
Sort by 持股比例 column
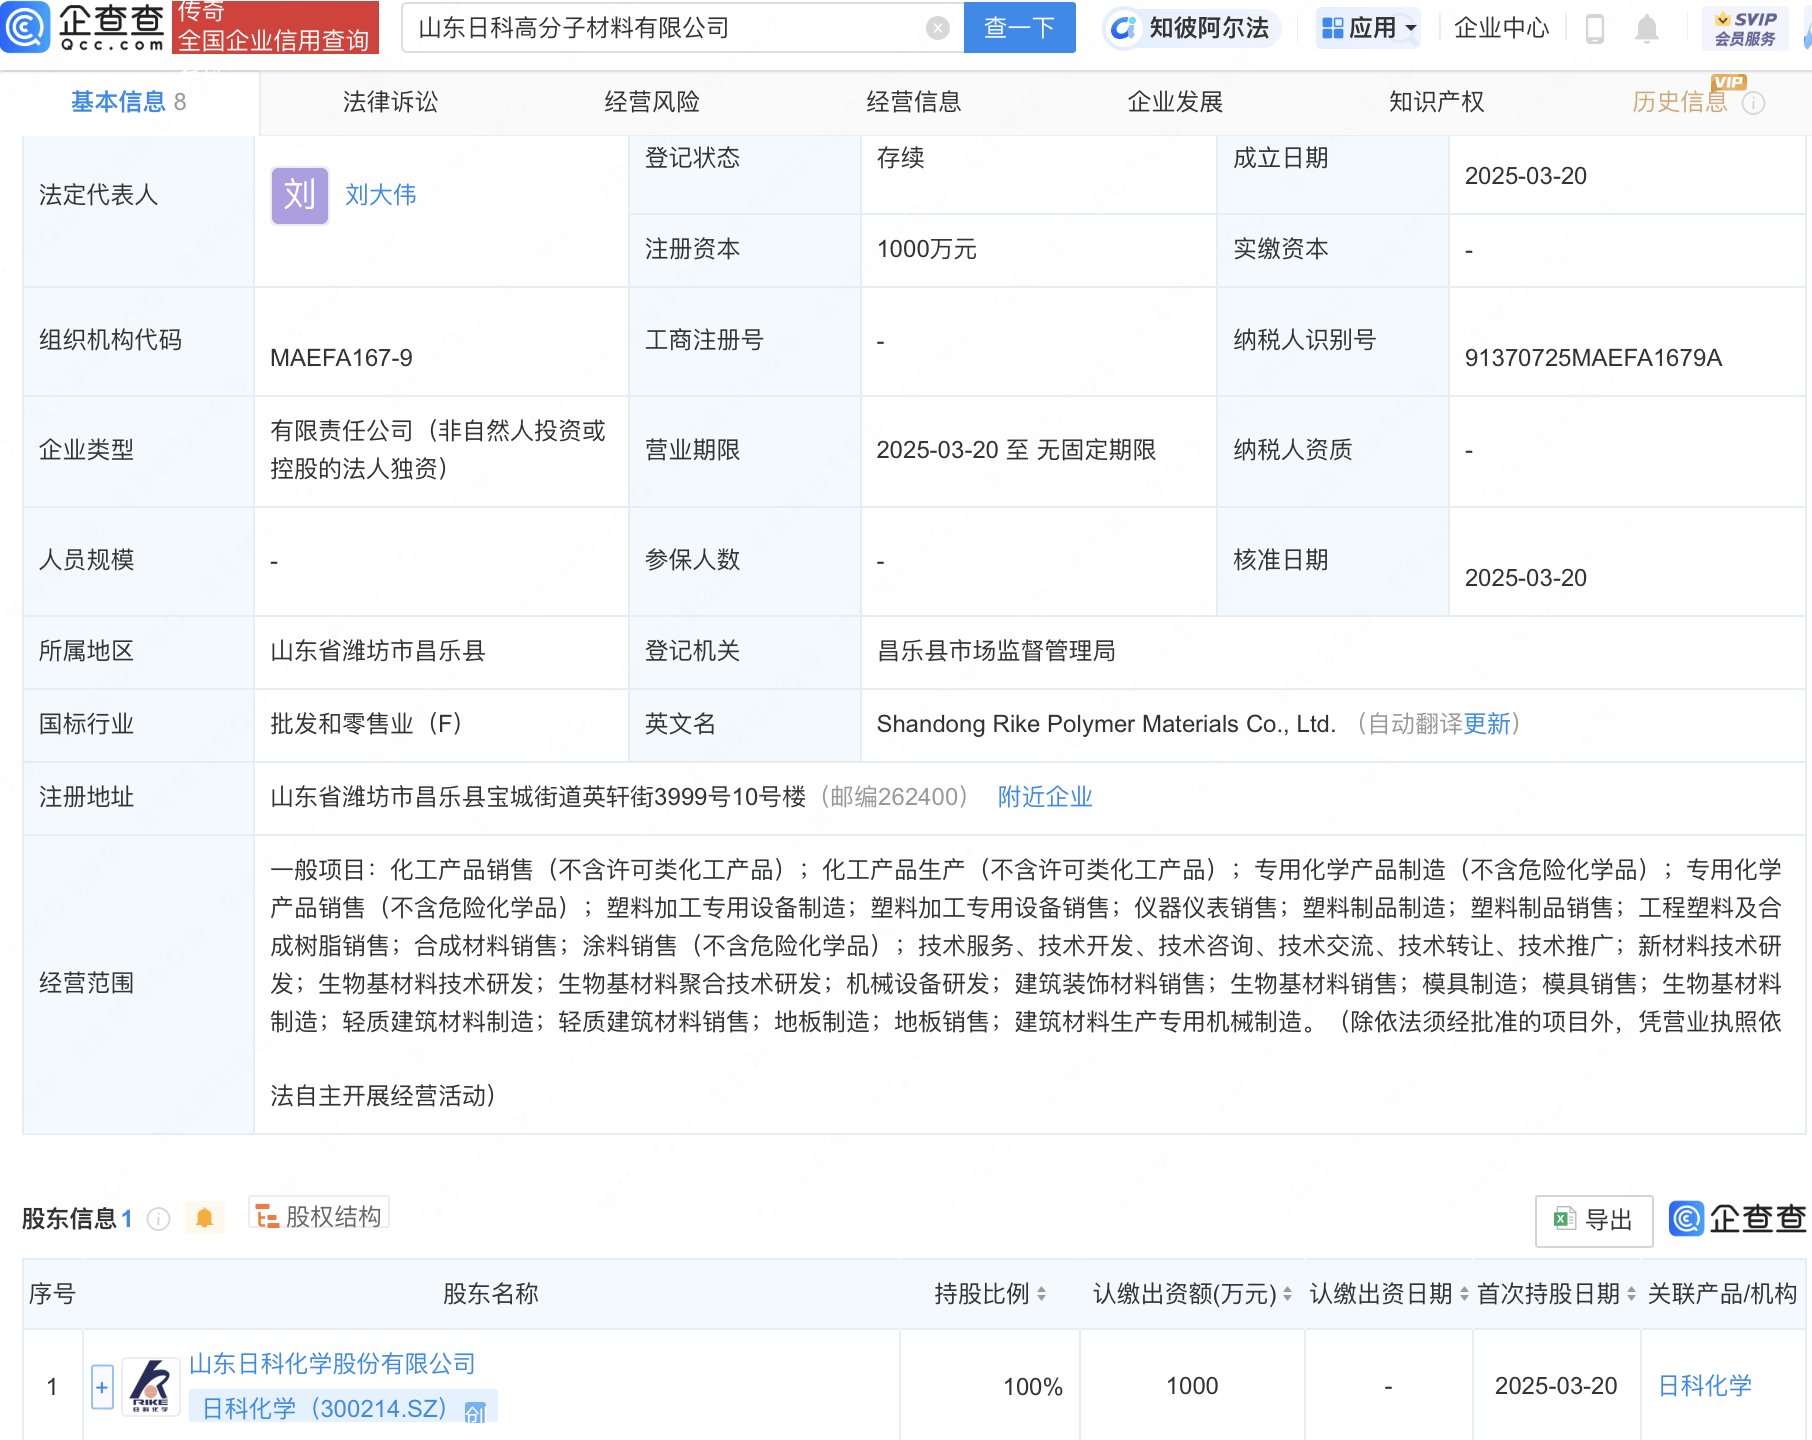pyautogui.click(x=1041, y=1294)
